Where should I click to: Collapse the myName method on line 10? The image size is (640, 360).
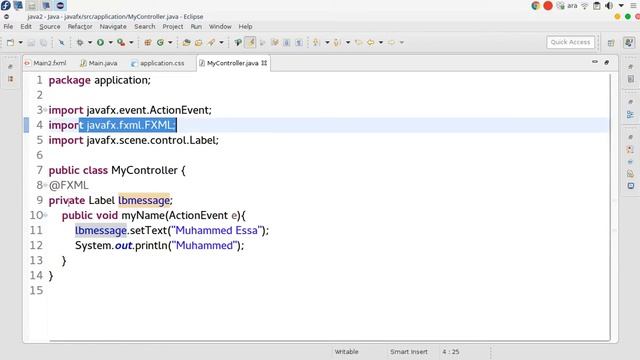tap(45, 215)
